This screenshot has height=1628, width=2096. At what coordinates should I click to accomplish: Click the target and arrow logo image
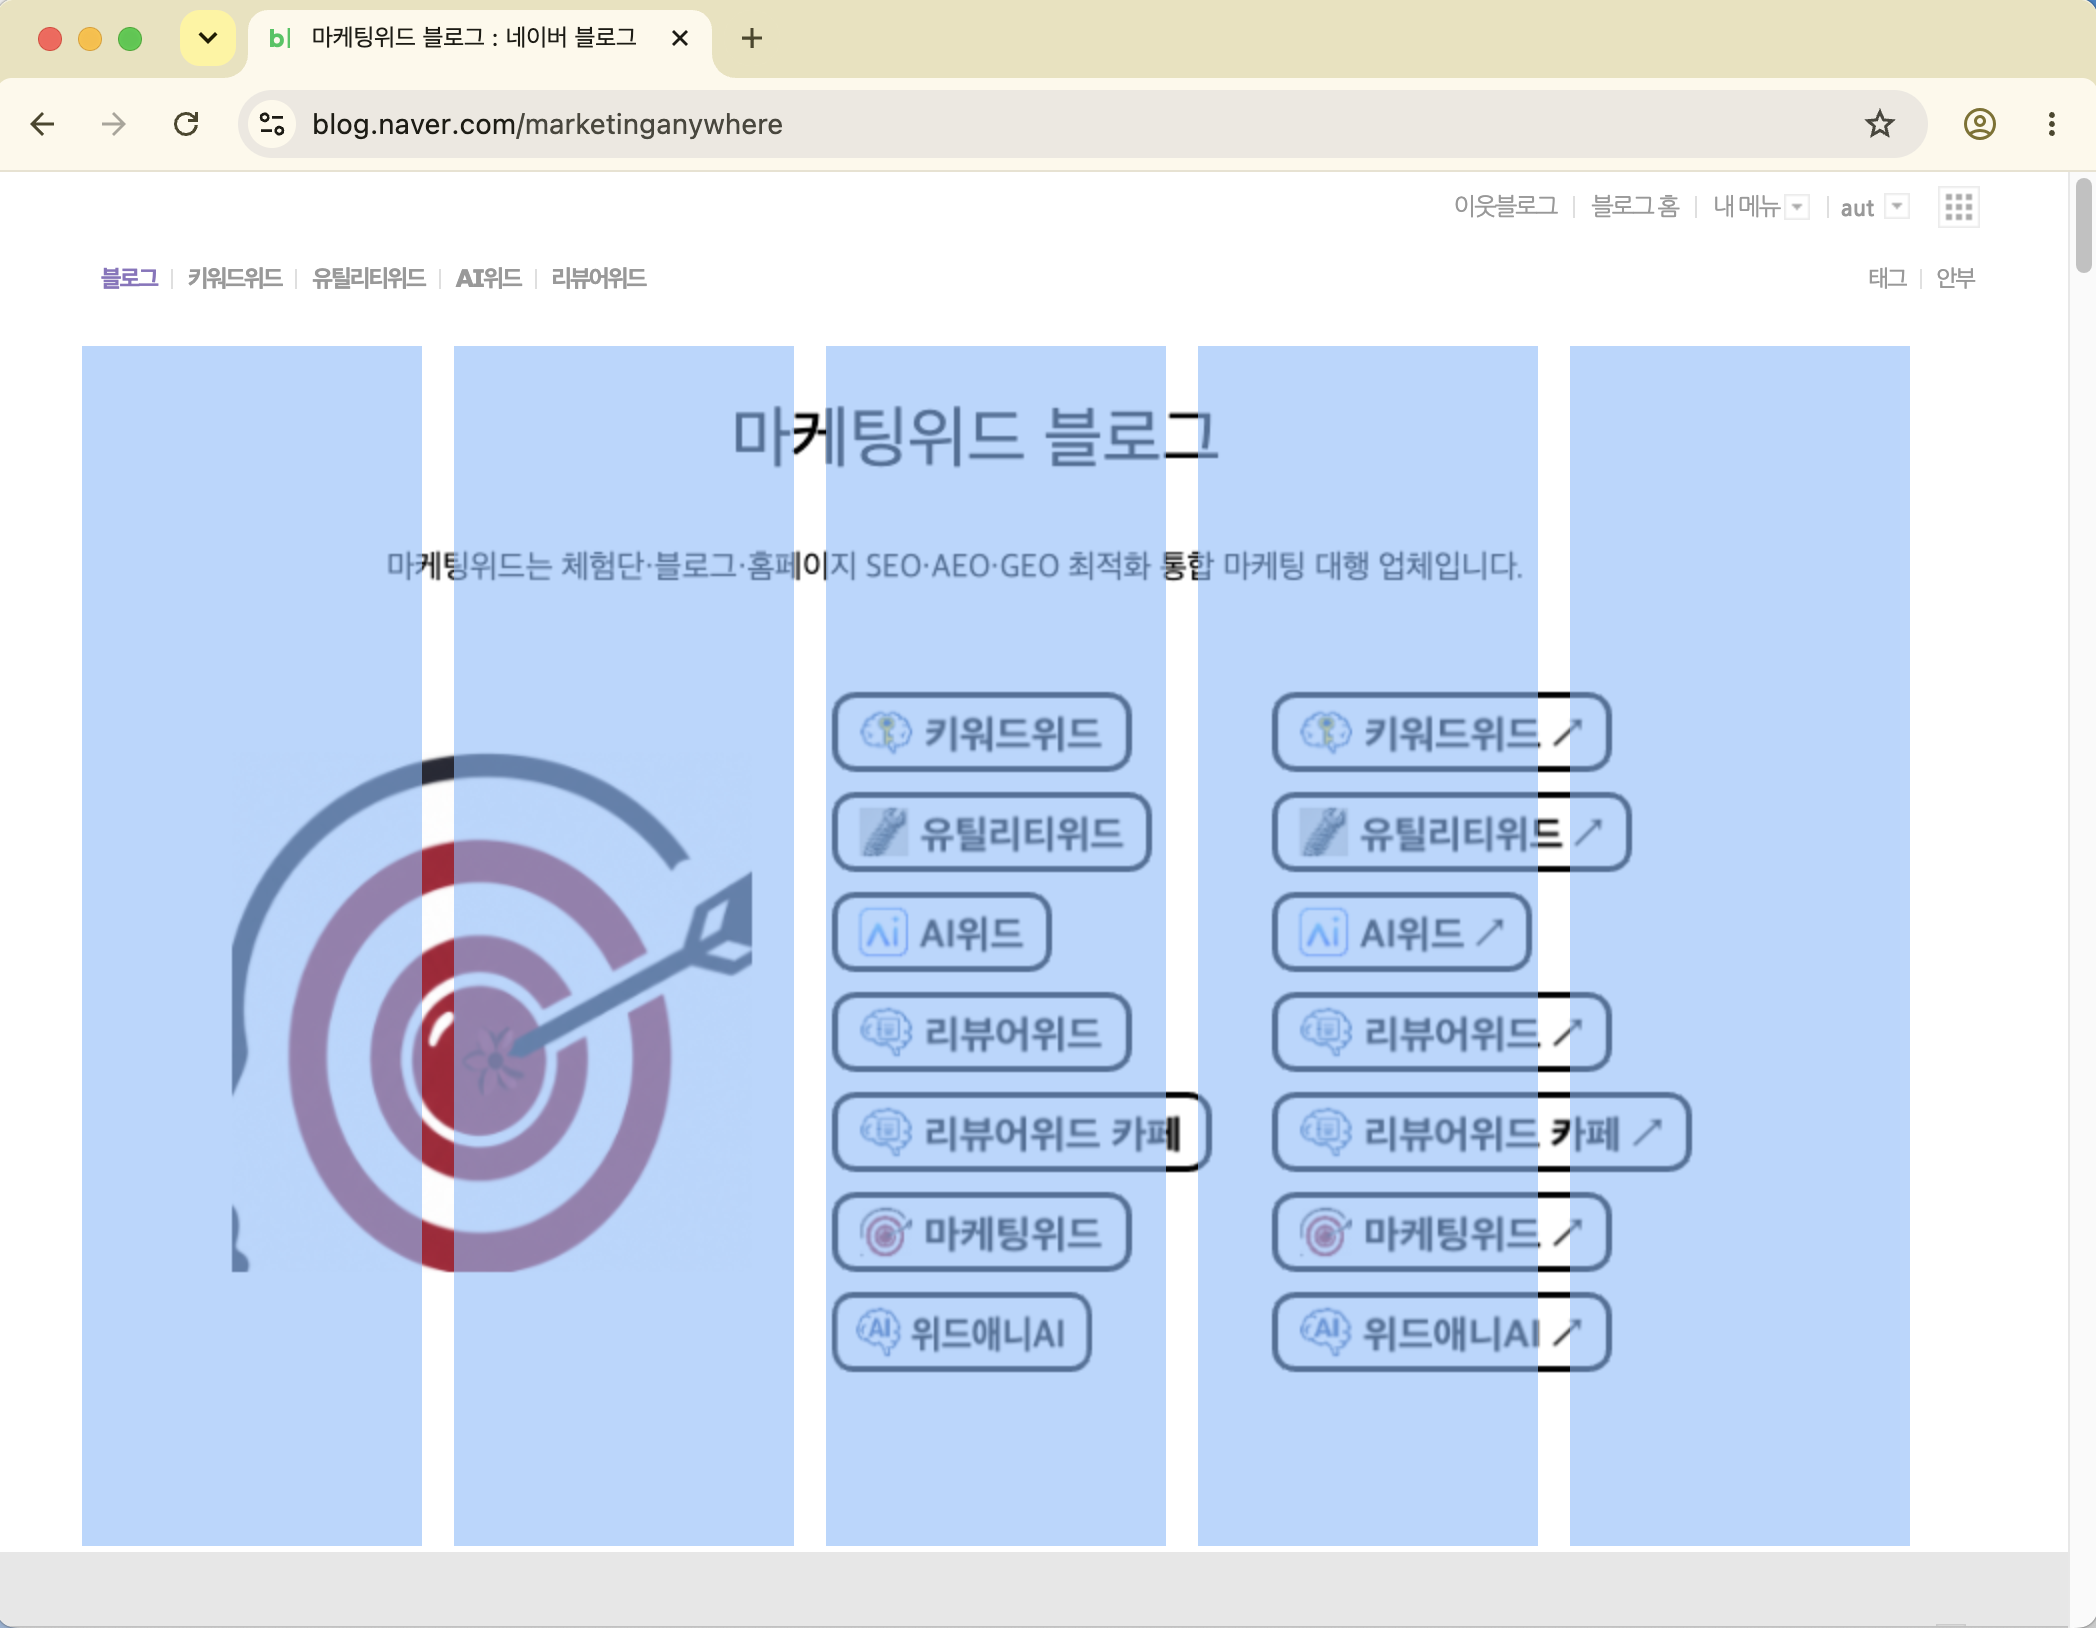point(492,1012)
